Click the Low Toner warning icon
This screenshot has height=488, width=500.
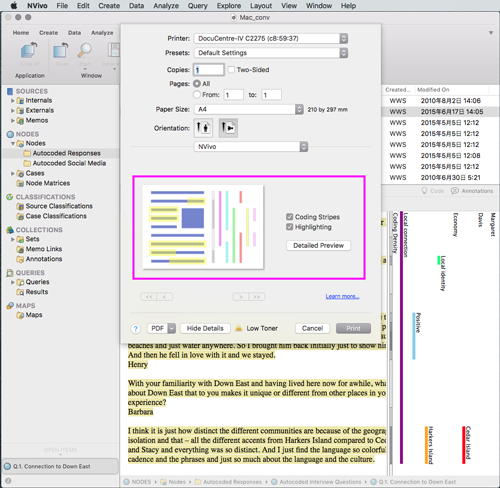point(239,328)
